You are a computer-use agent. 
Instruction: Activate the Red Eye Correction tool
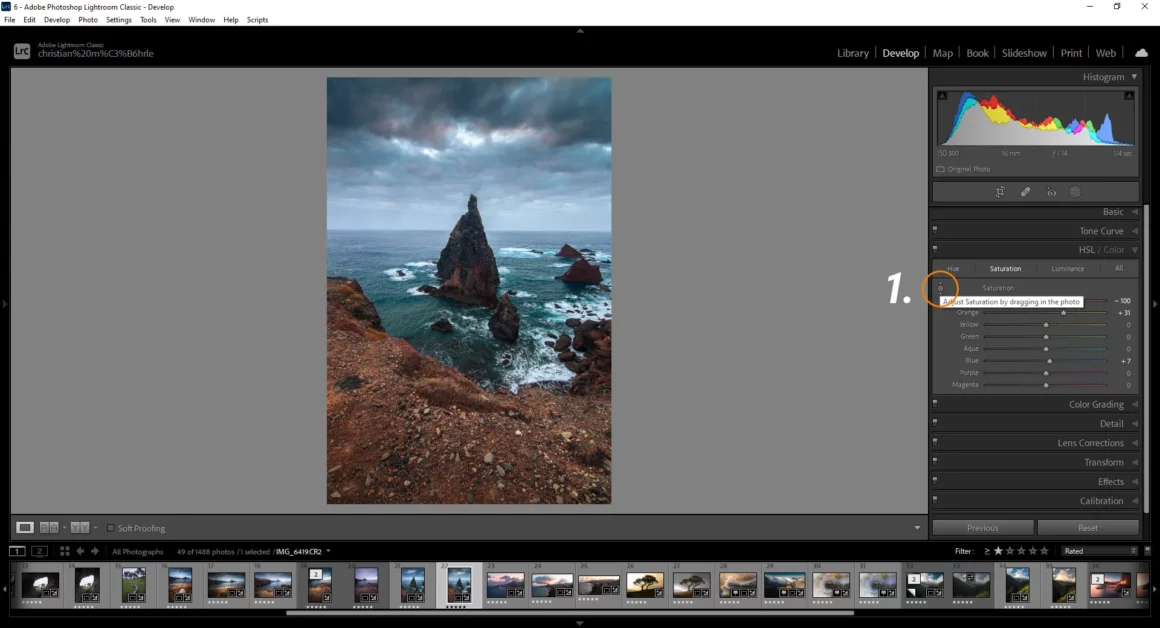point(1051,192)
